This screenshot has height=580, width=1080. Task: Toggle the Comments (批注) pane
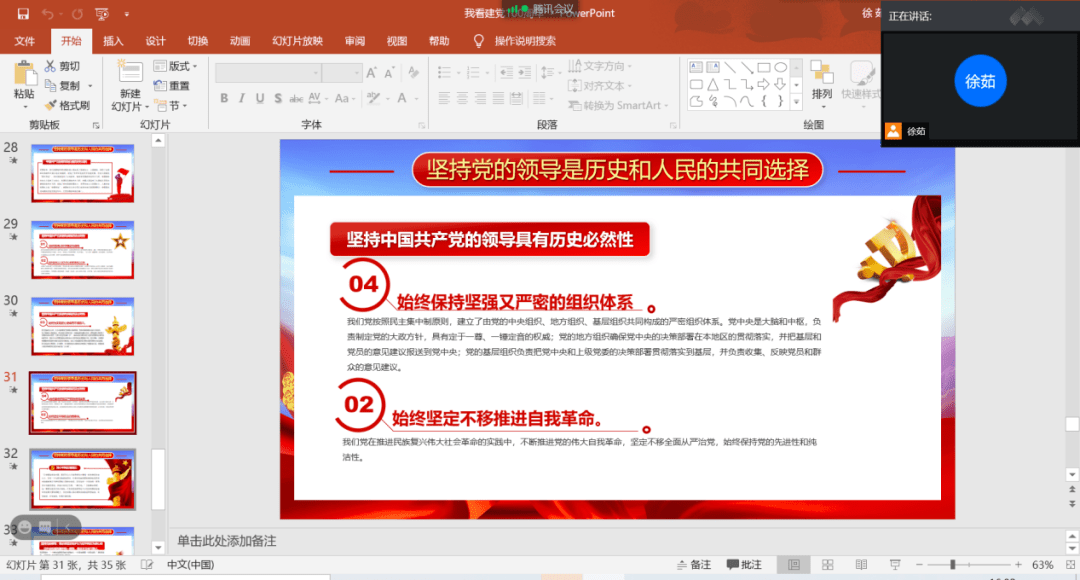[x=745, y=565]
